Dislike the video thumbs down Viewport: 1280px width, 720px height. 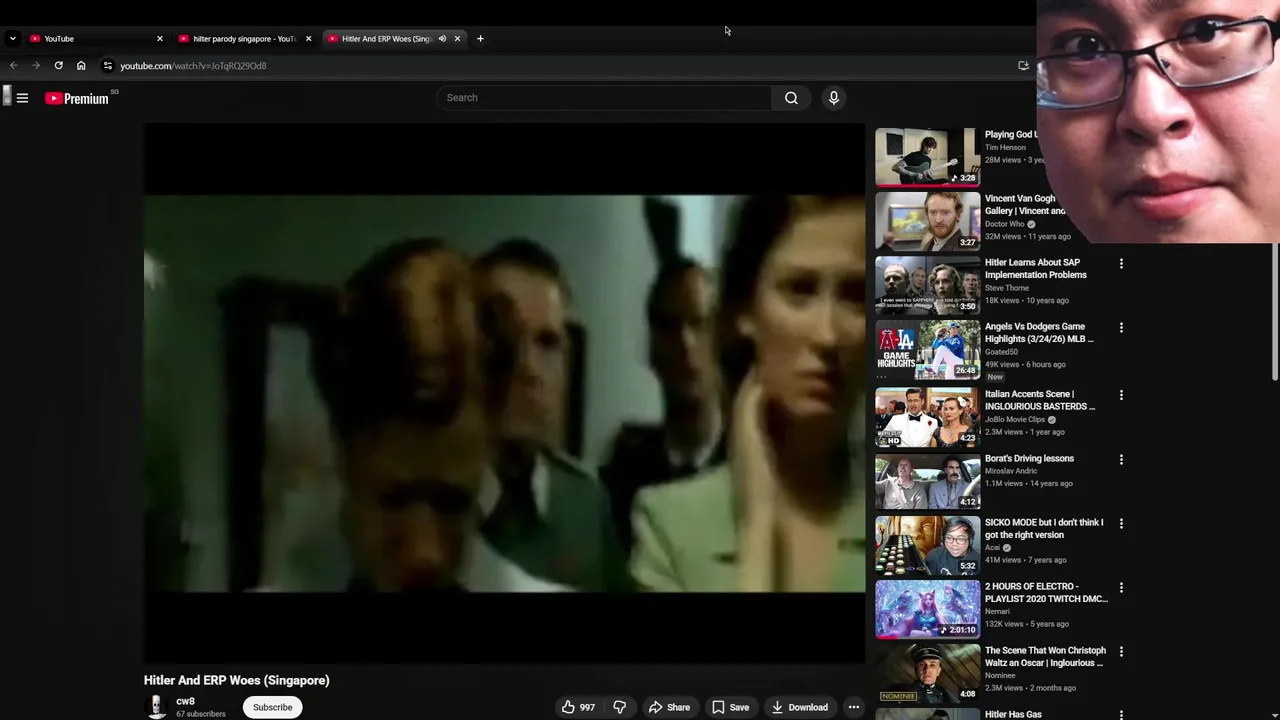620,707
